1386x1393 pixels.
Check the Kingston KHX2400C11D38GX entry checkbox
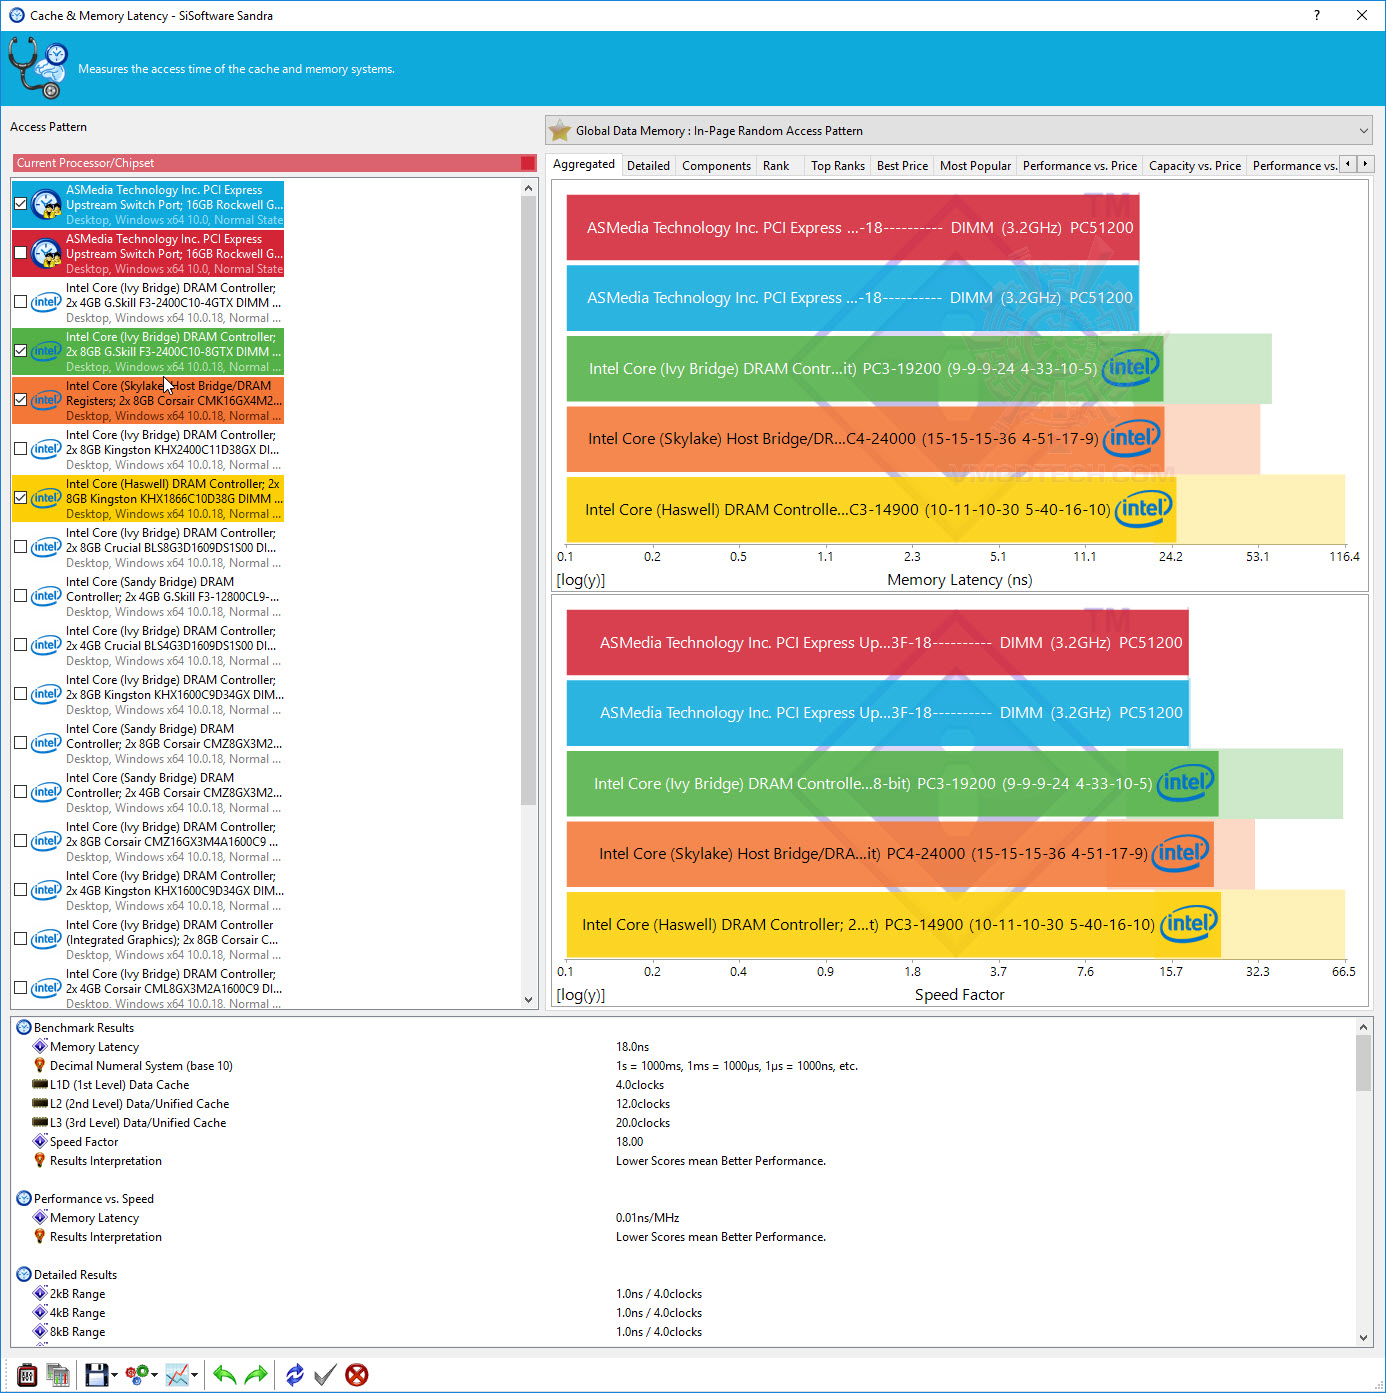(20, 449)
